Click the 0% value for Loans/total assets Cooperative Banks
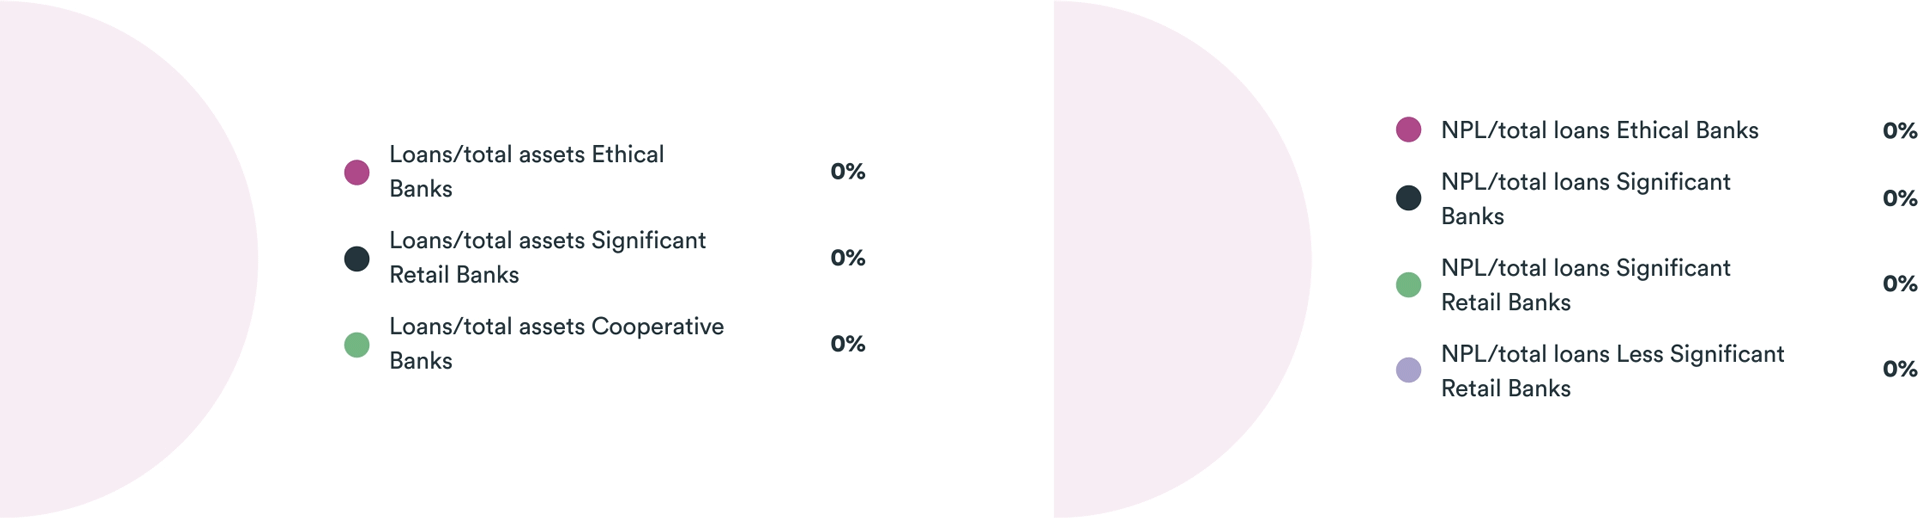This screenshot has height=518, width=1920. point(848,344)
